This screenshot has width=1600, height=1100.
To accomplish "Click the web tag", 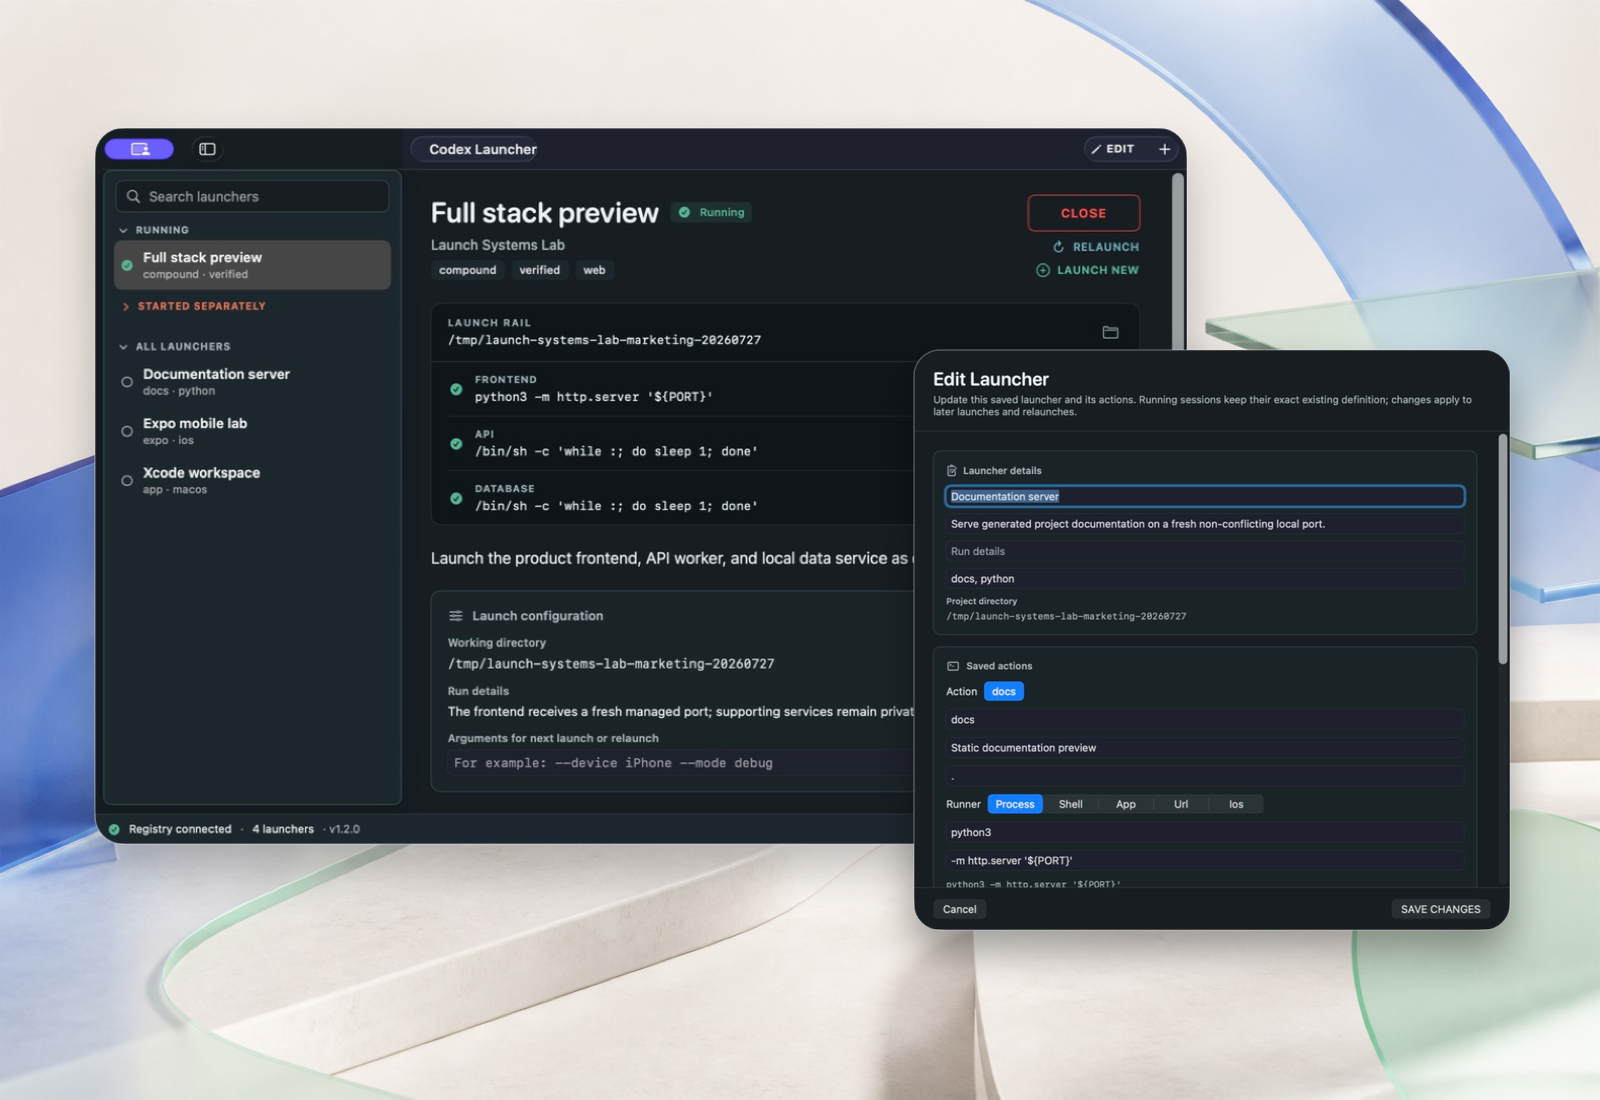I will (594, 270).
